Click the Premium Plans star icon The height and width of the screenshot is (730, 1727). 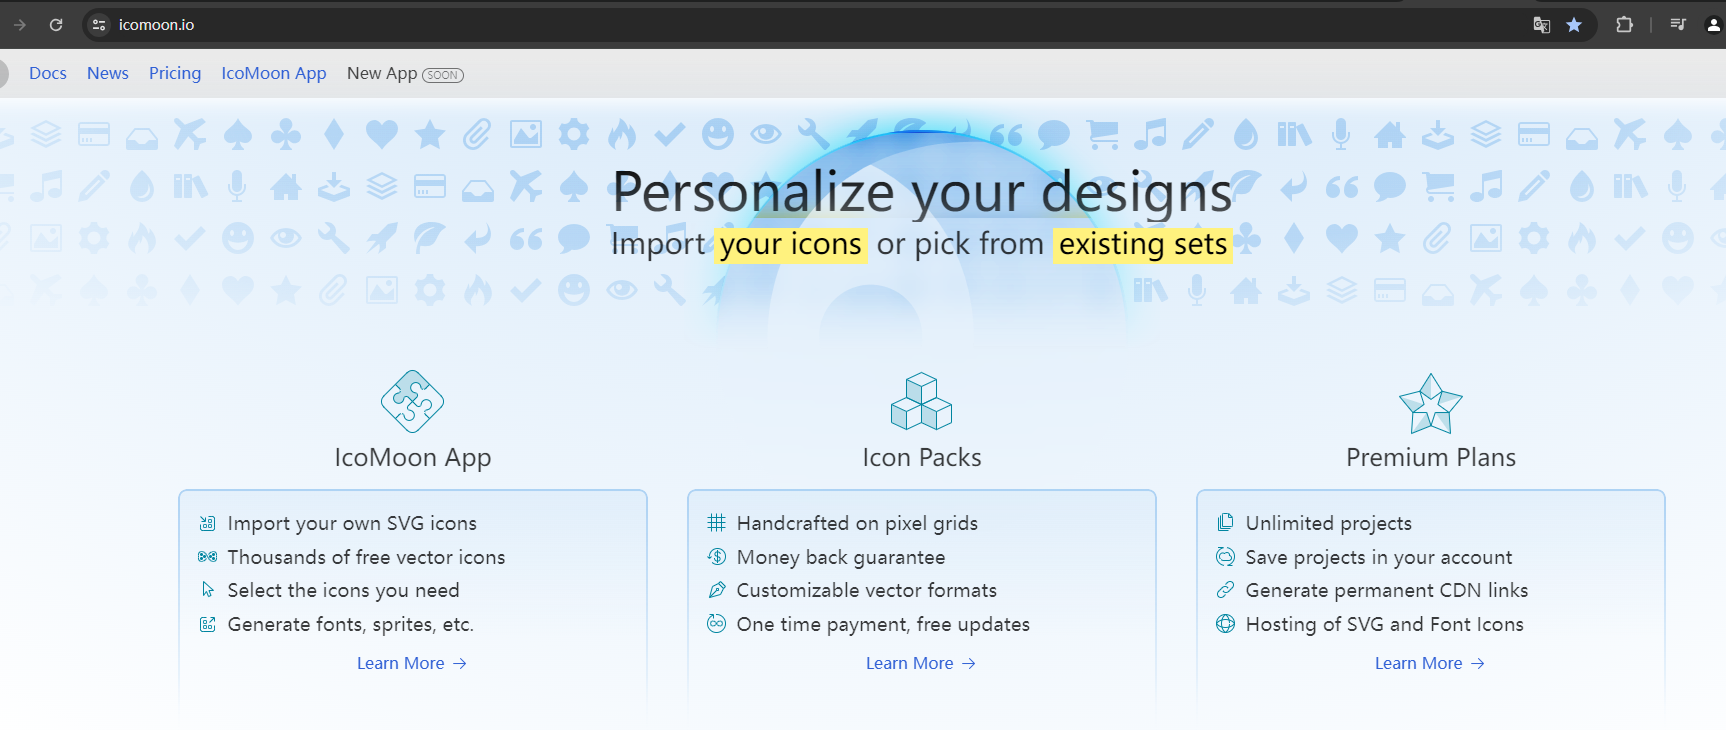[1431, 403]
